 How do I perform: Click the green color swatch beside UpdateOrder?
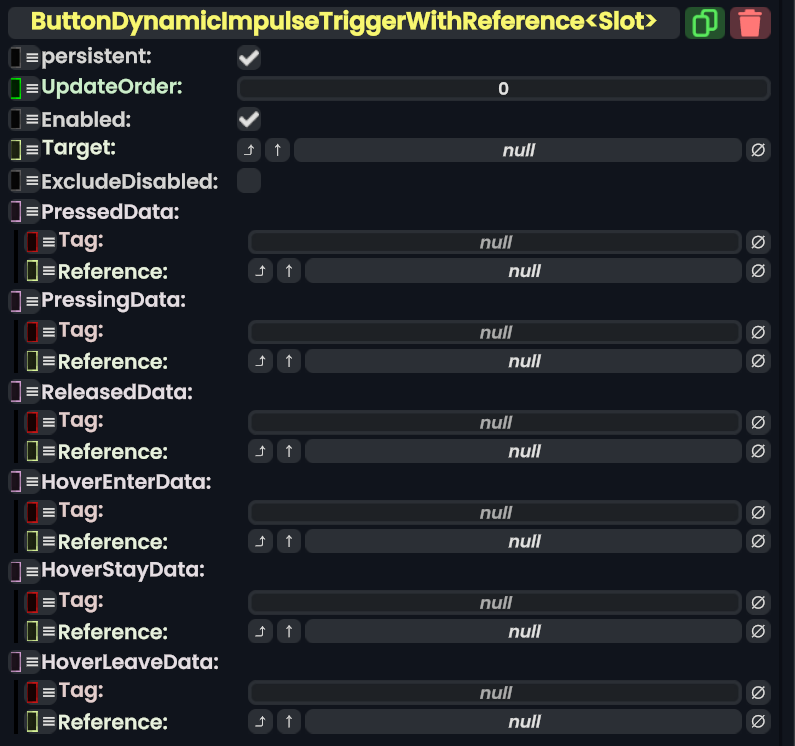16,88
